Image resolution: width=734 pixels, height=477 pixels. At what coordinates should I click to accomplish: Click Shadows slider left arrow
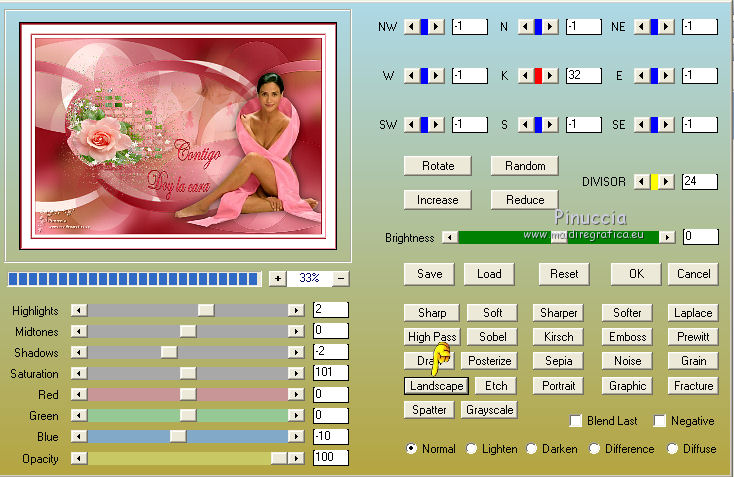79,352
